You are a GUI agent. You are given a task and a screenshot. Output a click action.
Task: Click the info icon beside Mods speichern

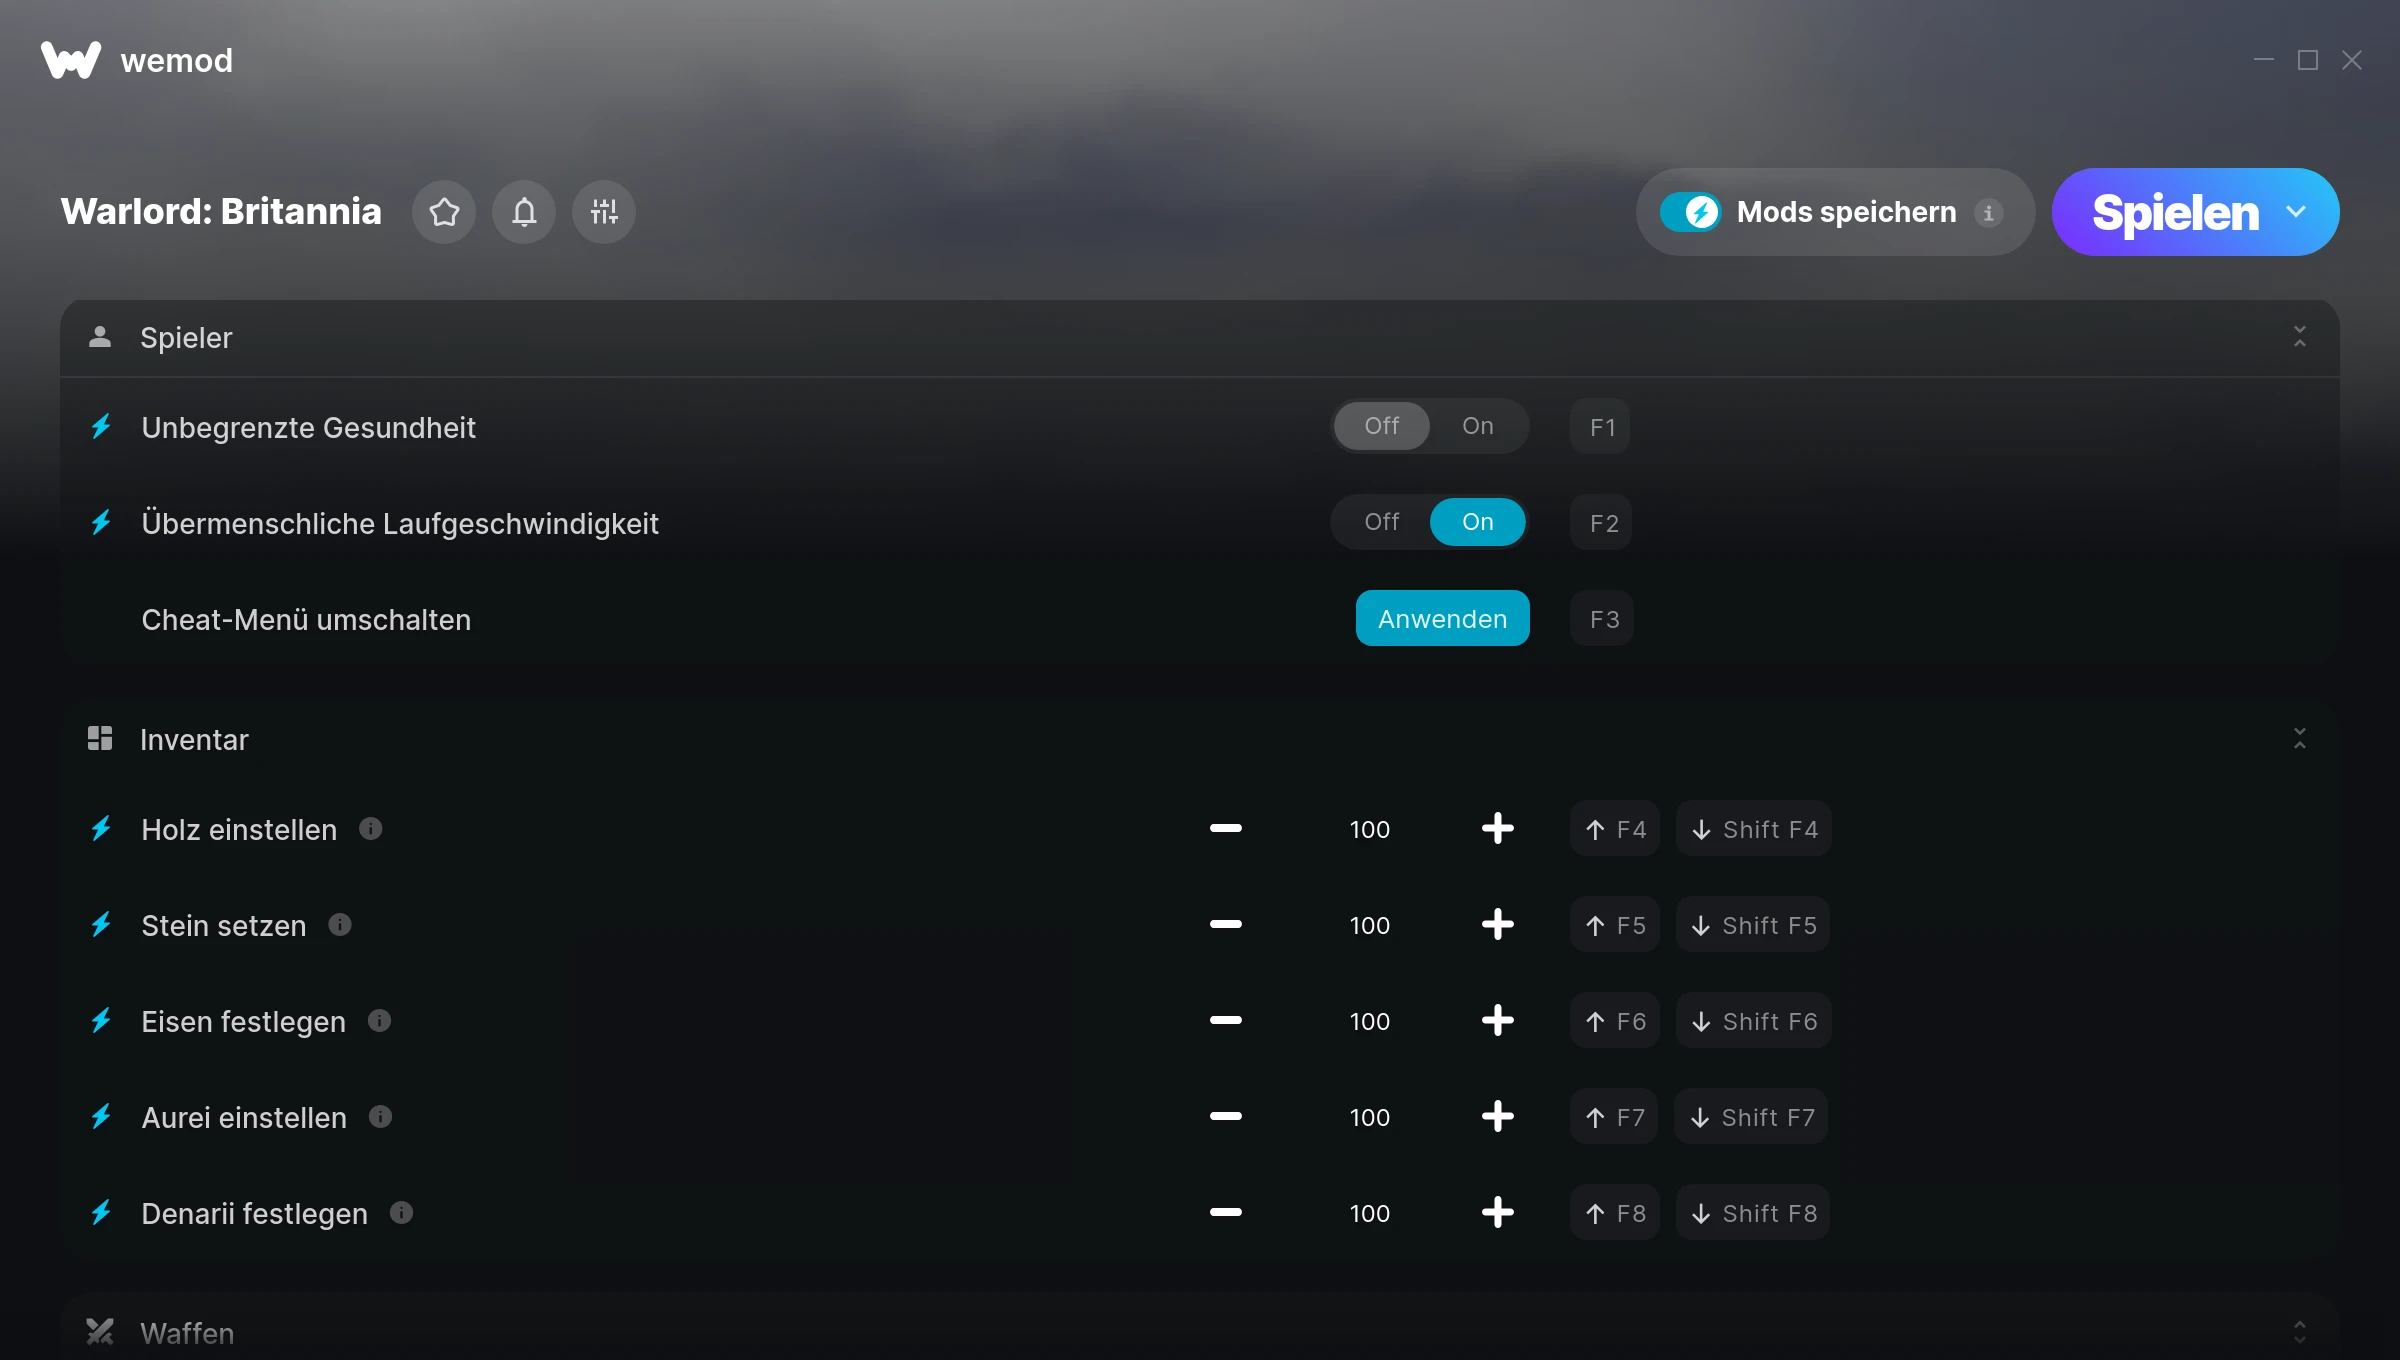tap(1989, 213)
